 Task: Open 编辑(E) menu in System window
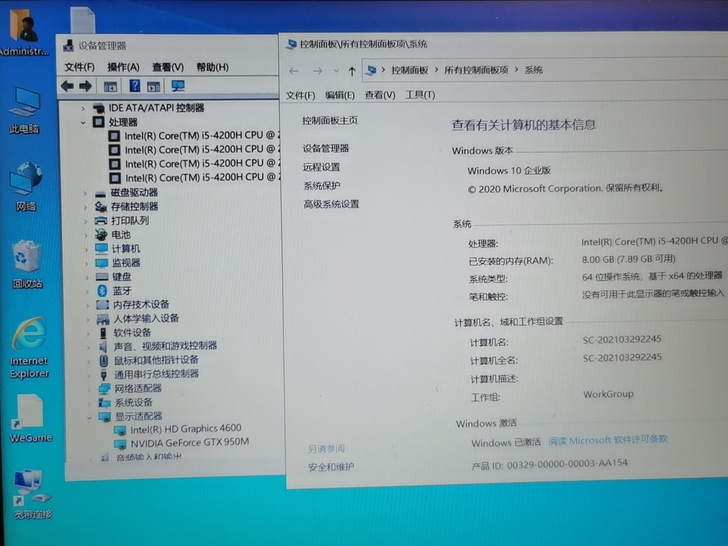(340, 95)
